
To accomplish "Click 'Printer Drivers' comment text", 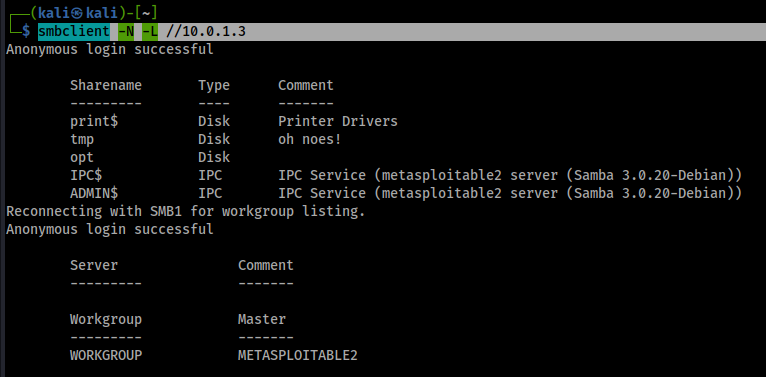I will click(x=338, y=121).
